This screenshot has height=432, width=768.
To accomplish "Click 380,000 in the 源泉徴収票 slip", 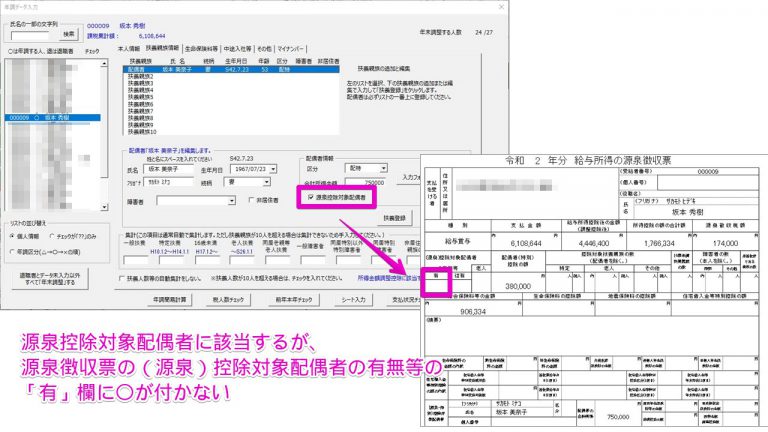I will point(518,286).
